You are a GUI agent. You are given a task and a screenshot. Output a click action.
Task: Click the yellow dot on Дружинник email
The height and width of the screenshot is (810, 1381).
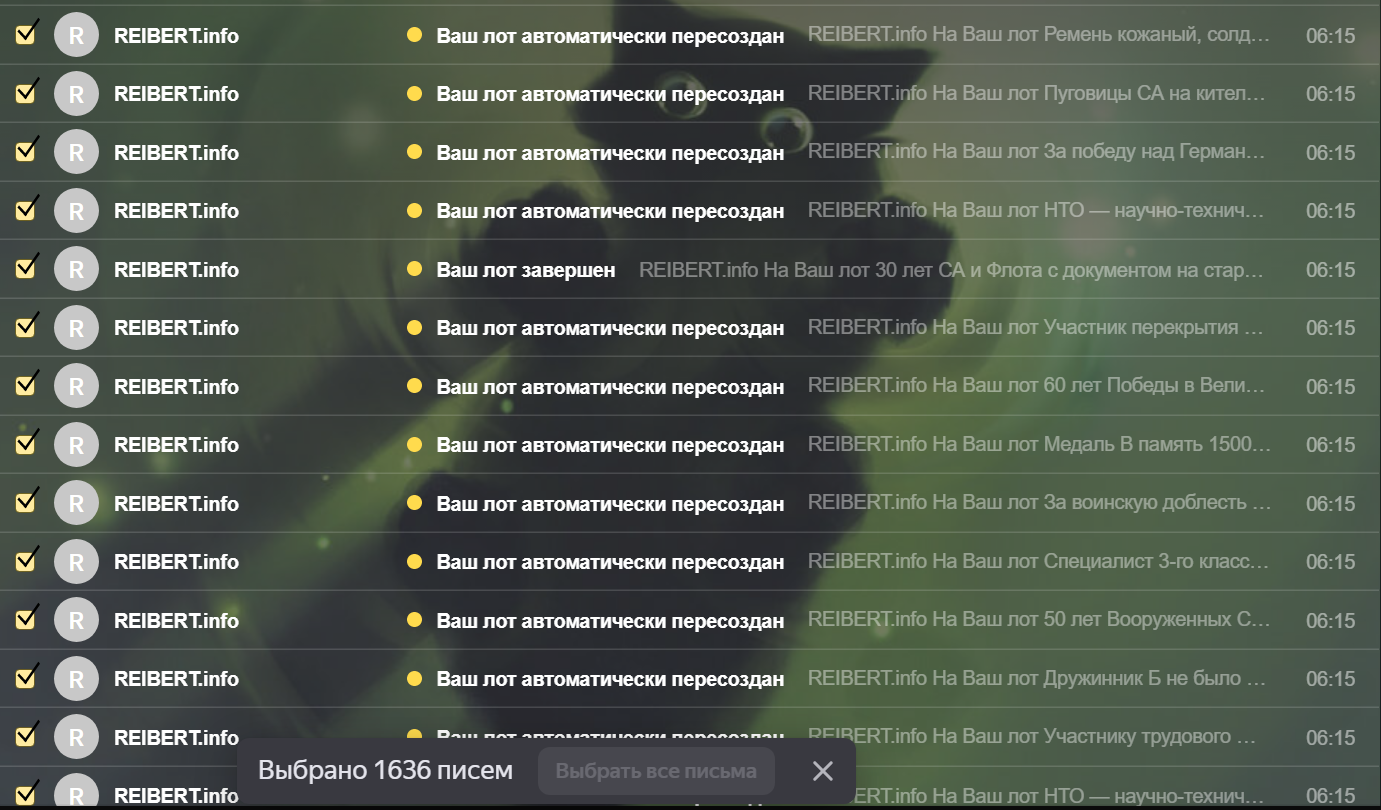[414, 678]
